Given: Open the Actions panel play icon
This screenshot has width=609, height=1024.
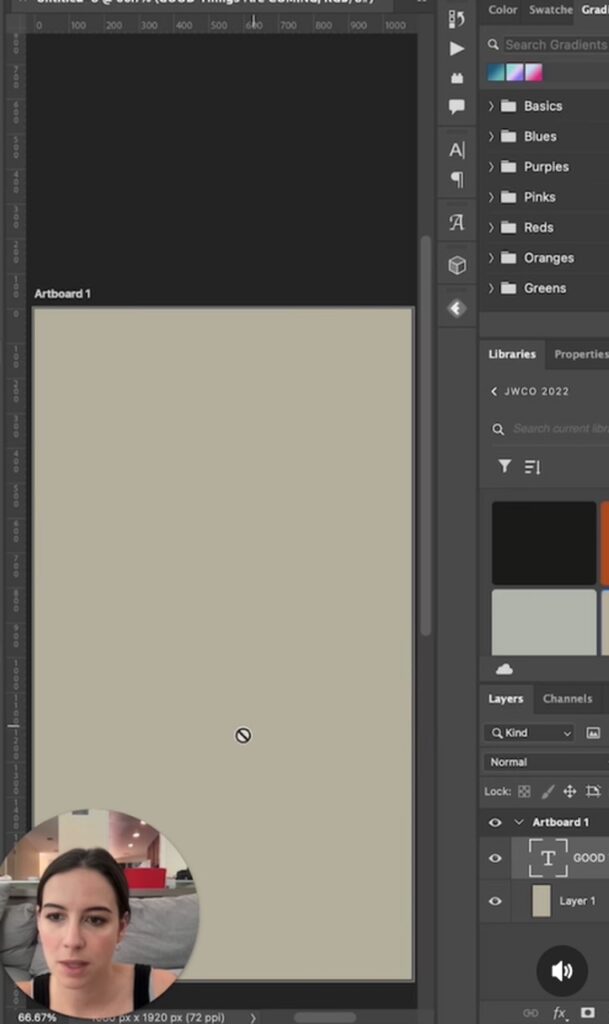Looking at the screenshot, I should (457, 49).
